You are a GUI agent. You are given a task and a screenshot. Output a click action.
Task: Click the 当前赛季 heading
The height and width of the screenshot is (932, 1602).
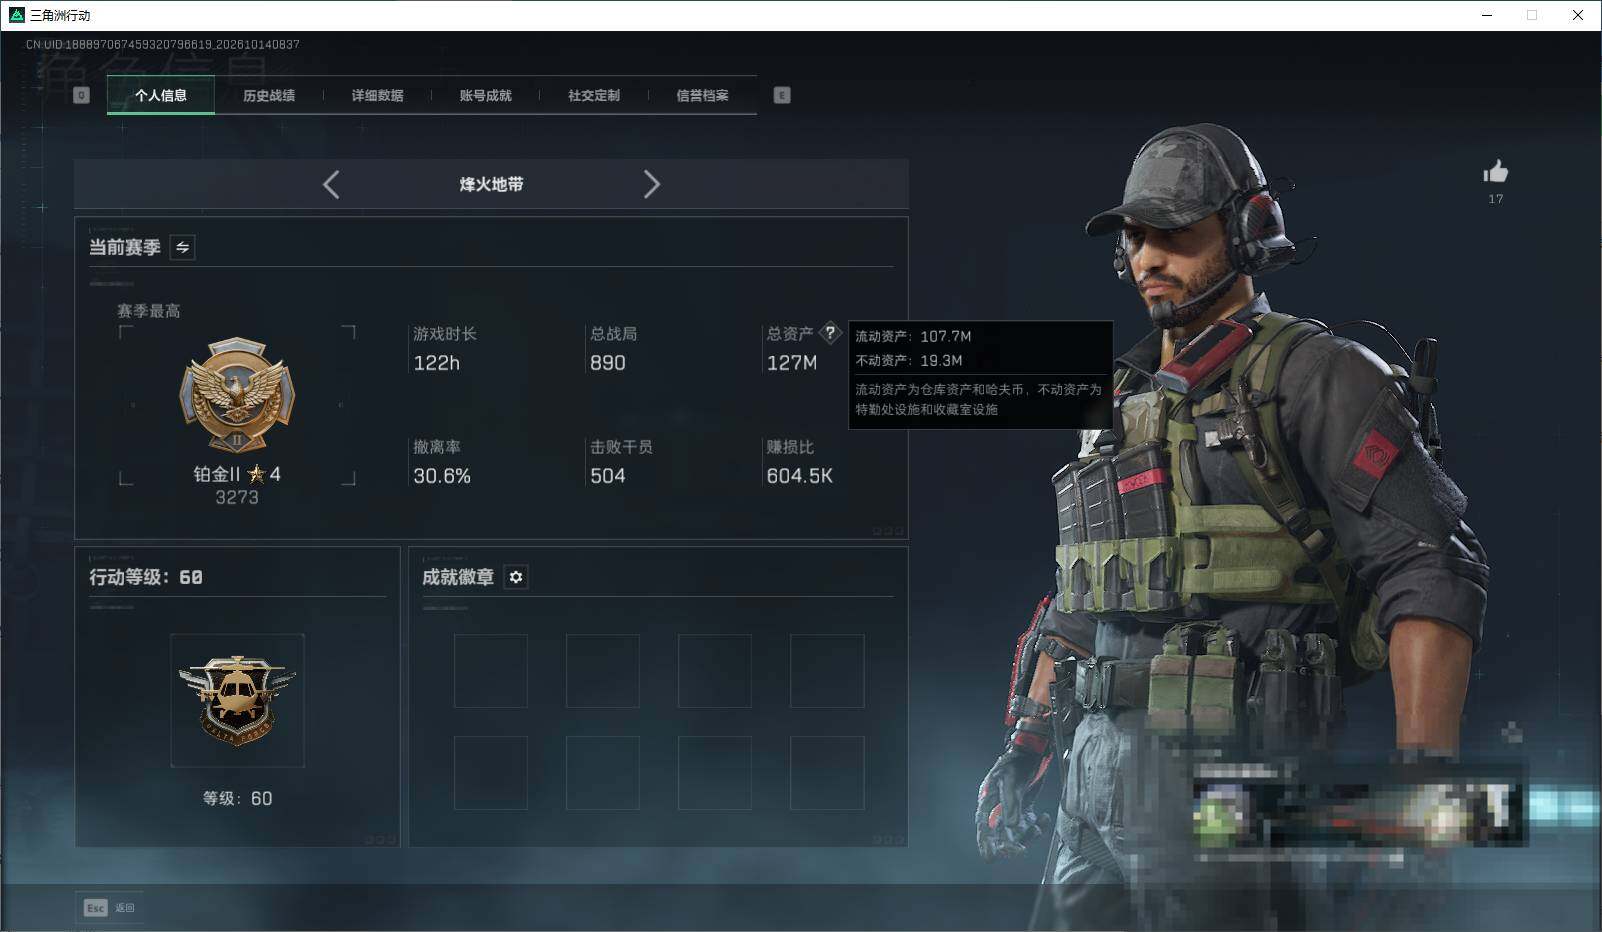click(125, 247)
